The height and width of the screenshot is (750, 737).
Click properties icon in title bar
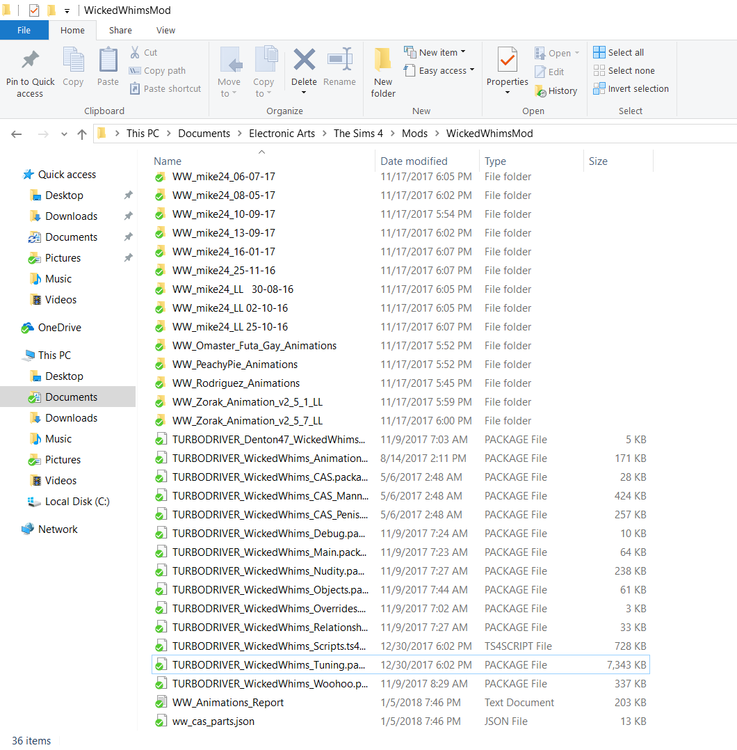pos(34,10)
